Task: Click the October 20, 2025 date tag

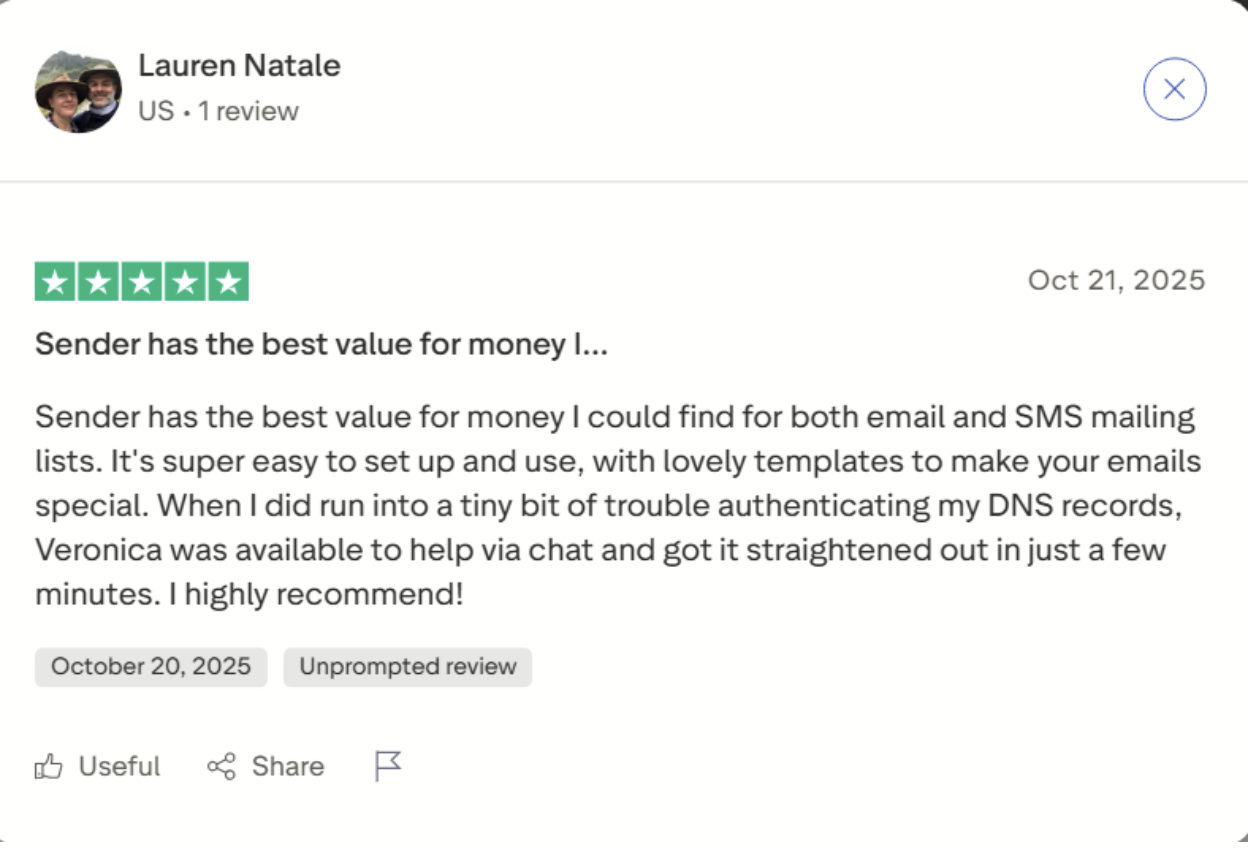Action: coord(151,667)
